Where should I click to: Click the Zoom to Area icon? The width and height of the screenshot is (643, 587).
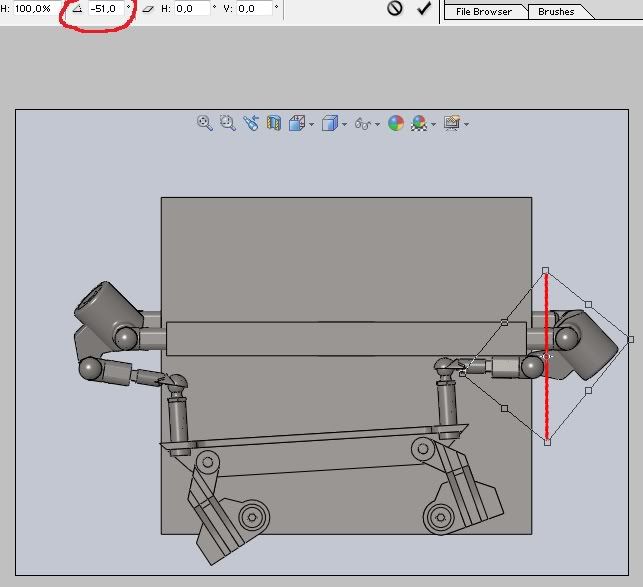point(227,123)
